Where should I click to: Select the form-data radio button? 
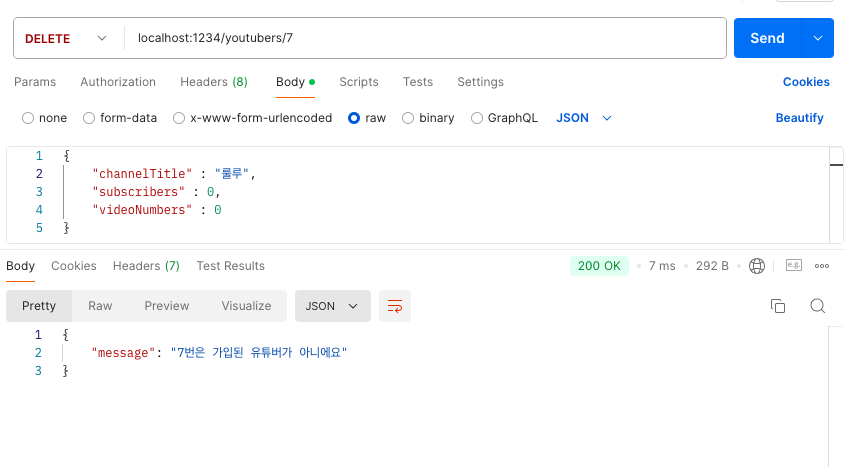click(x=89, y=118)
